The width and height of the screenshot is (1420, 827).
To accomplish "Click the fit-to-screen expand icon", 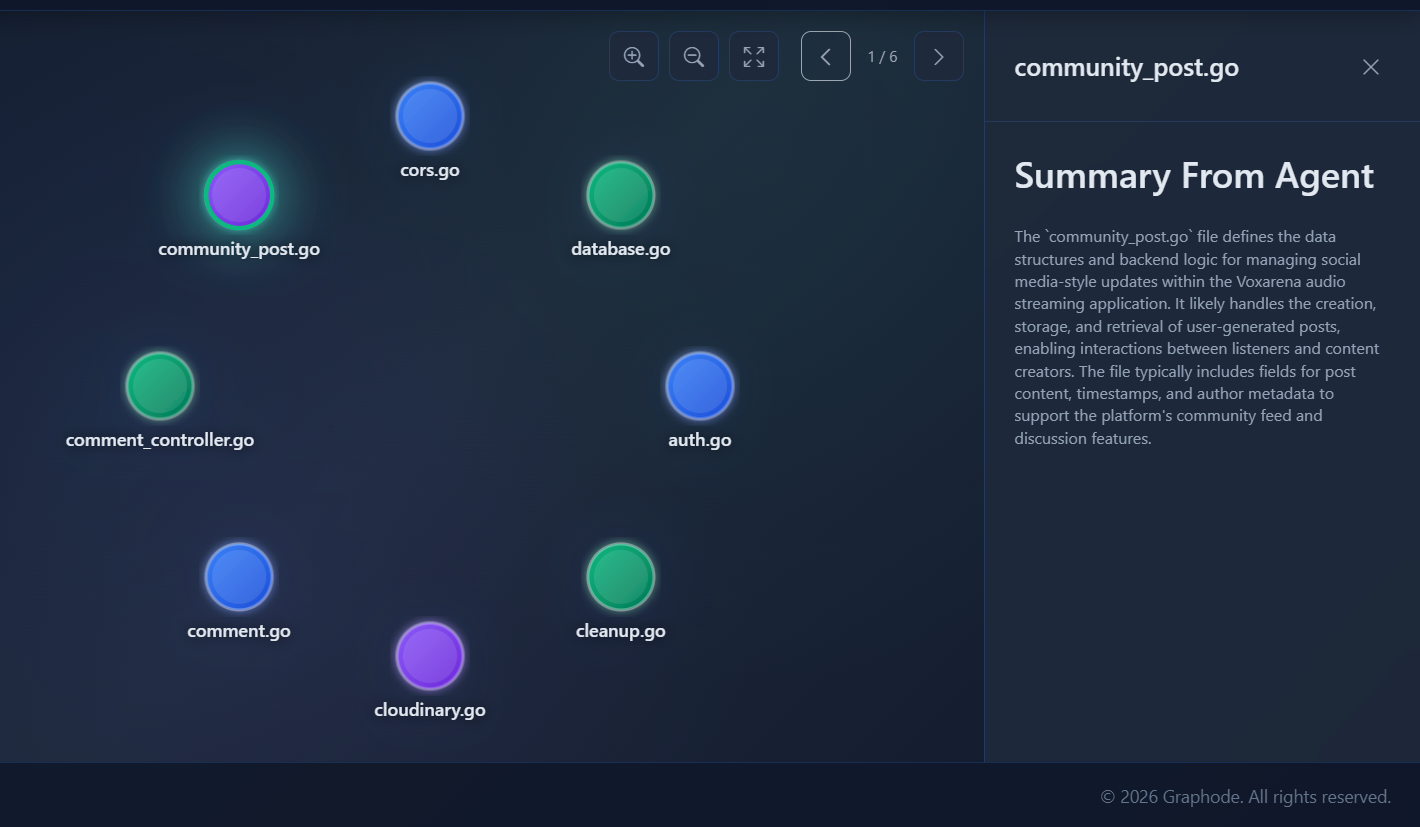I will pyautogui.click(x=753, y=56).
